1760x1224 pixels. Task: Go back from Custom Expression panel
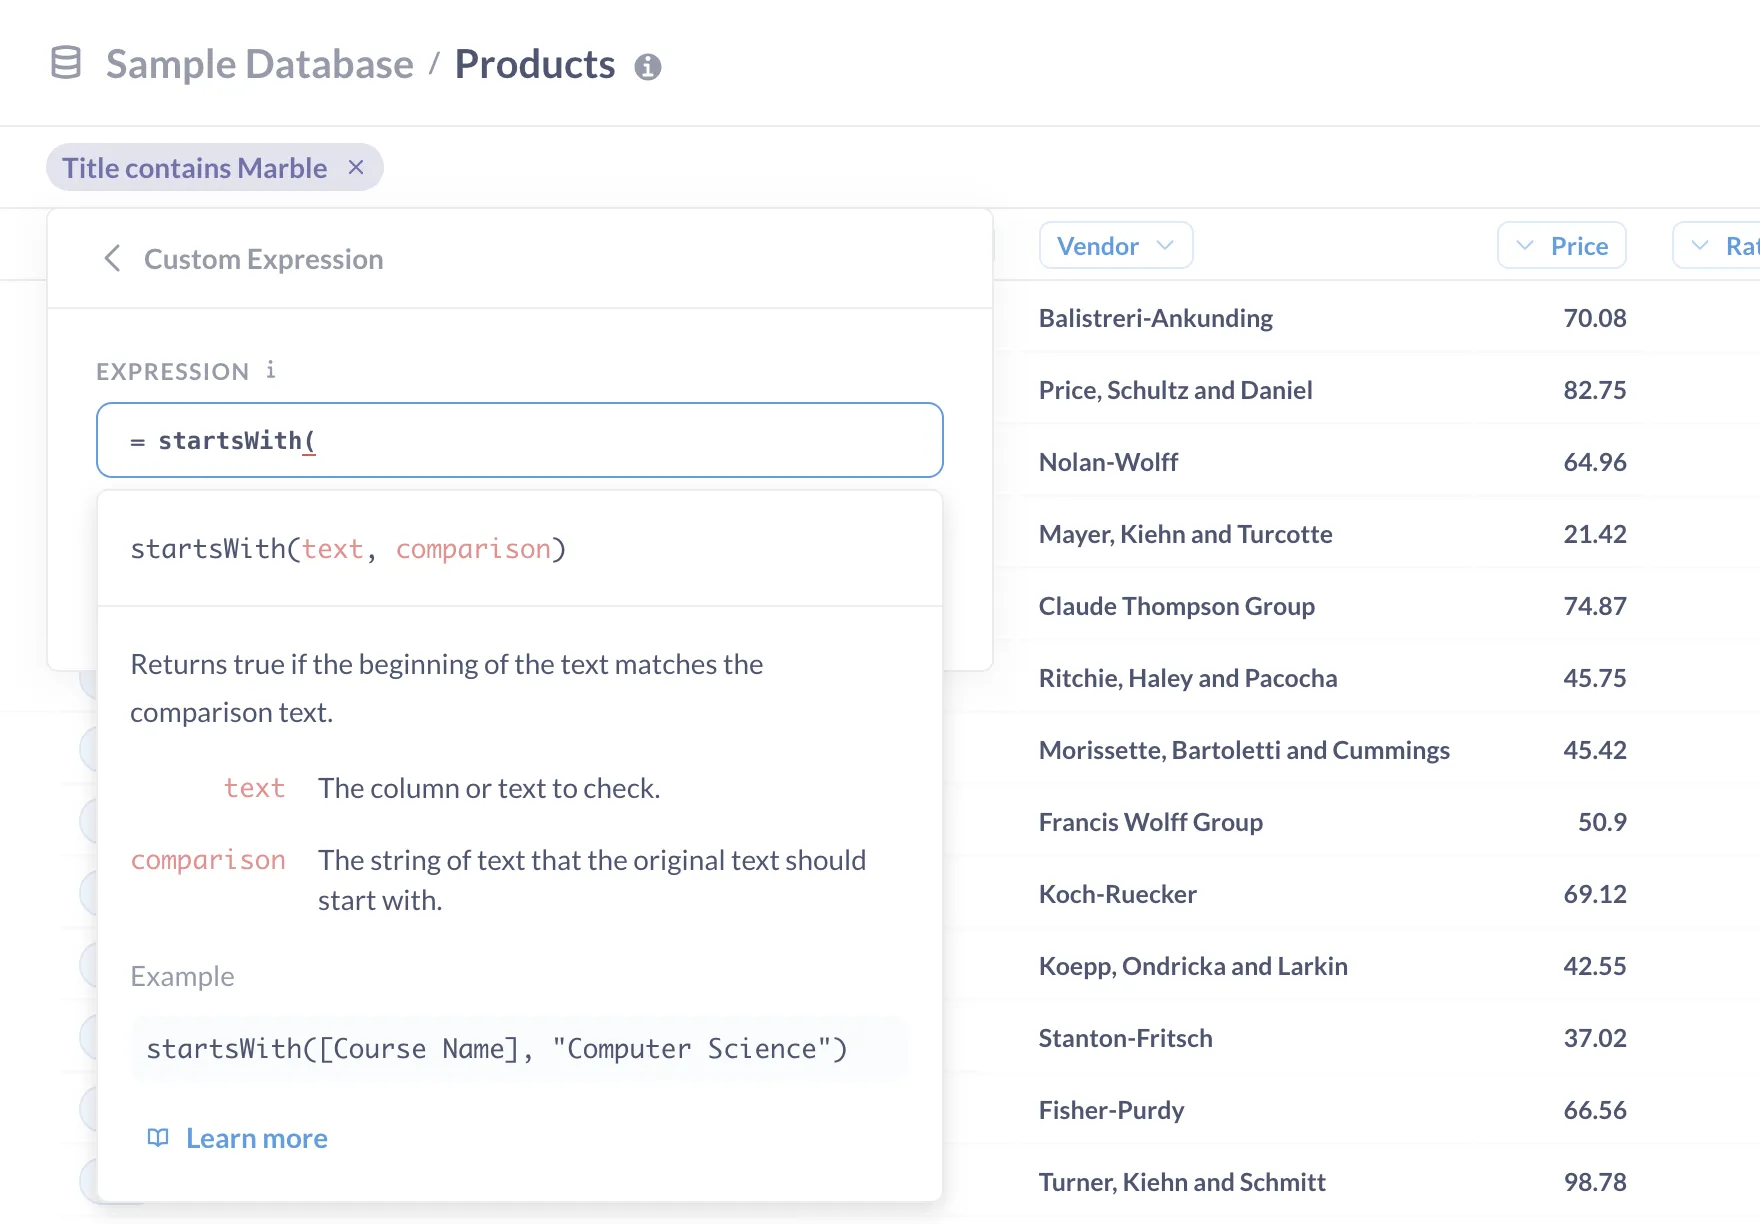(x=113, y=259)
